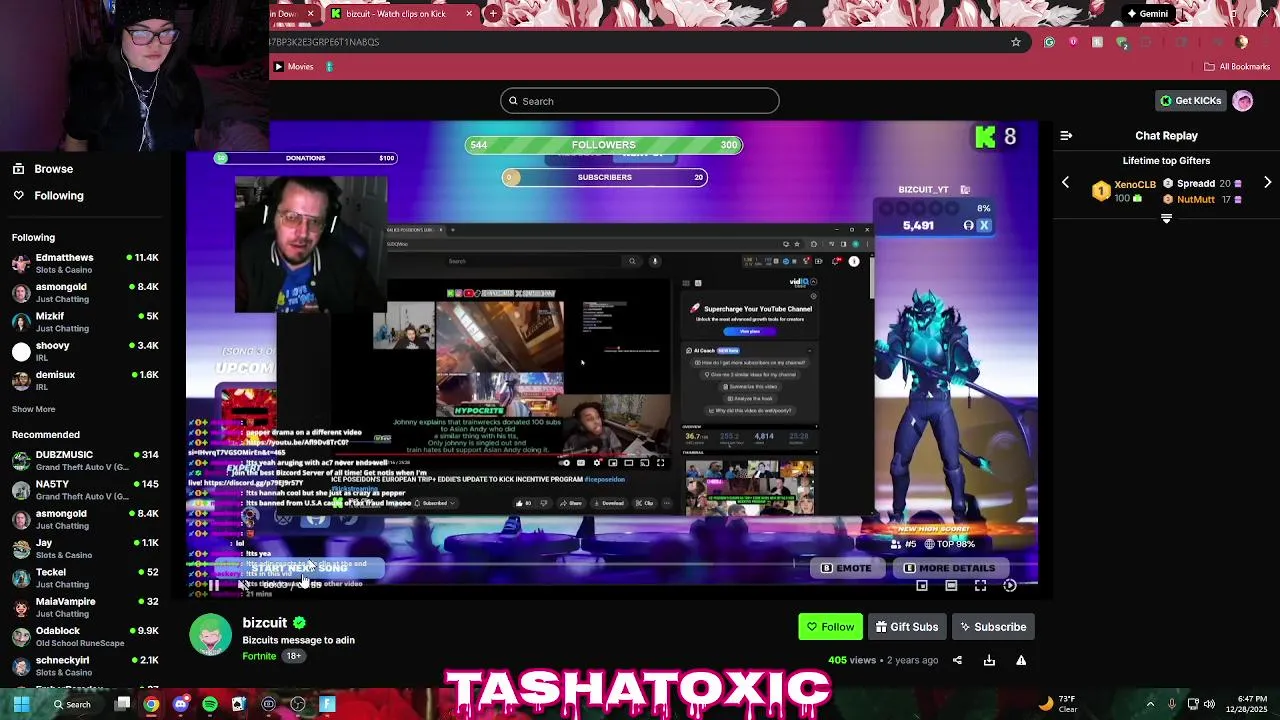Screen dimensions: 1280x720
Task: Collapse the Chat Replay panel
Action: click(x=1066, y=135)
